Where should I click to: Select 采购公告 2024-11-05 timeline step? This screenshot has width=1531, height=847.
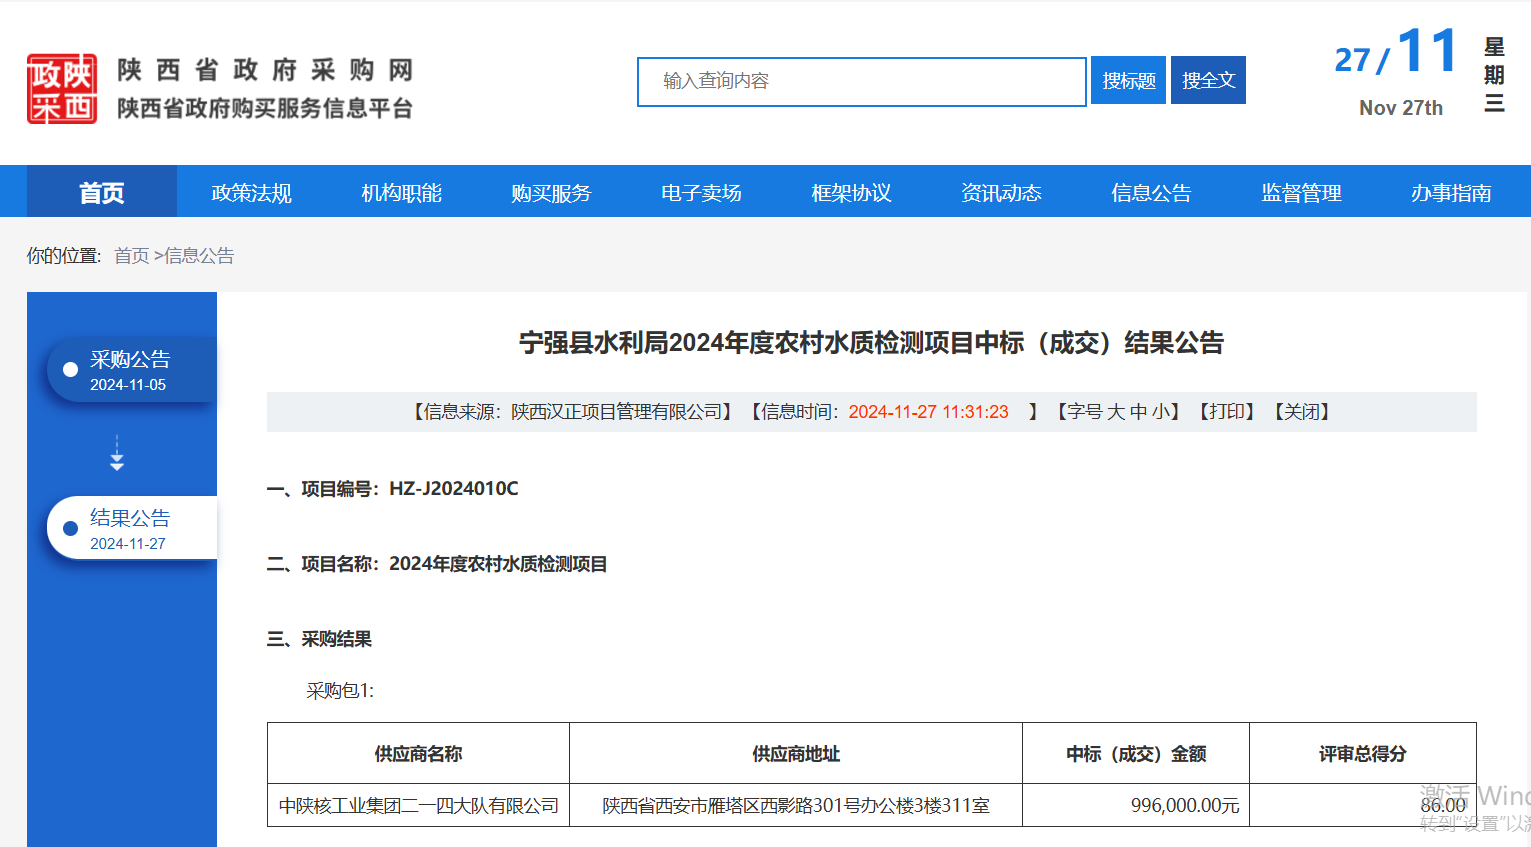point(131,370)
